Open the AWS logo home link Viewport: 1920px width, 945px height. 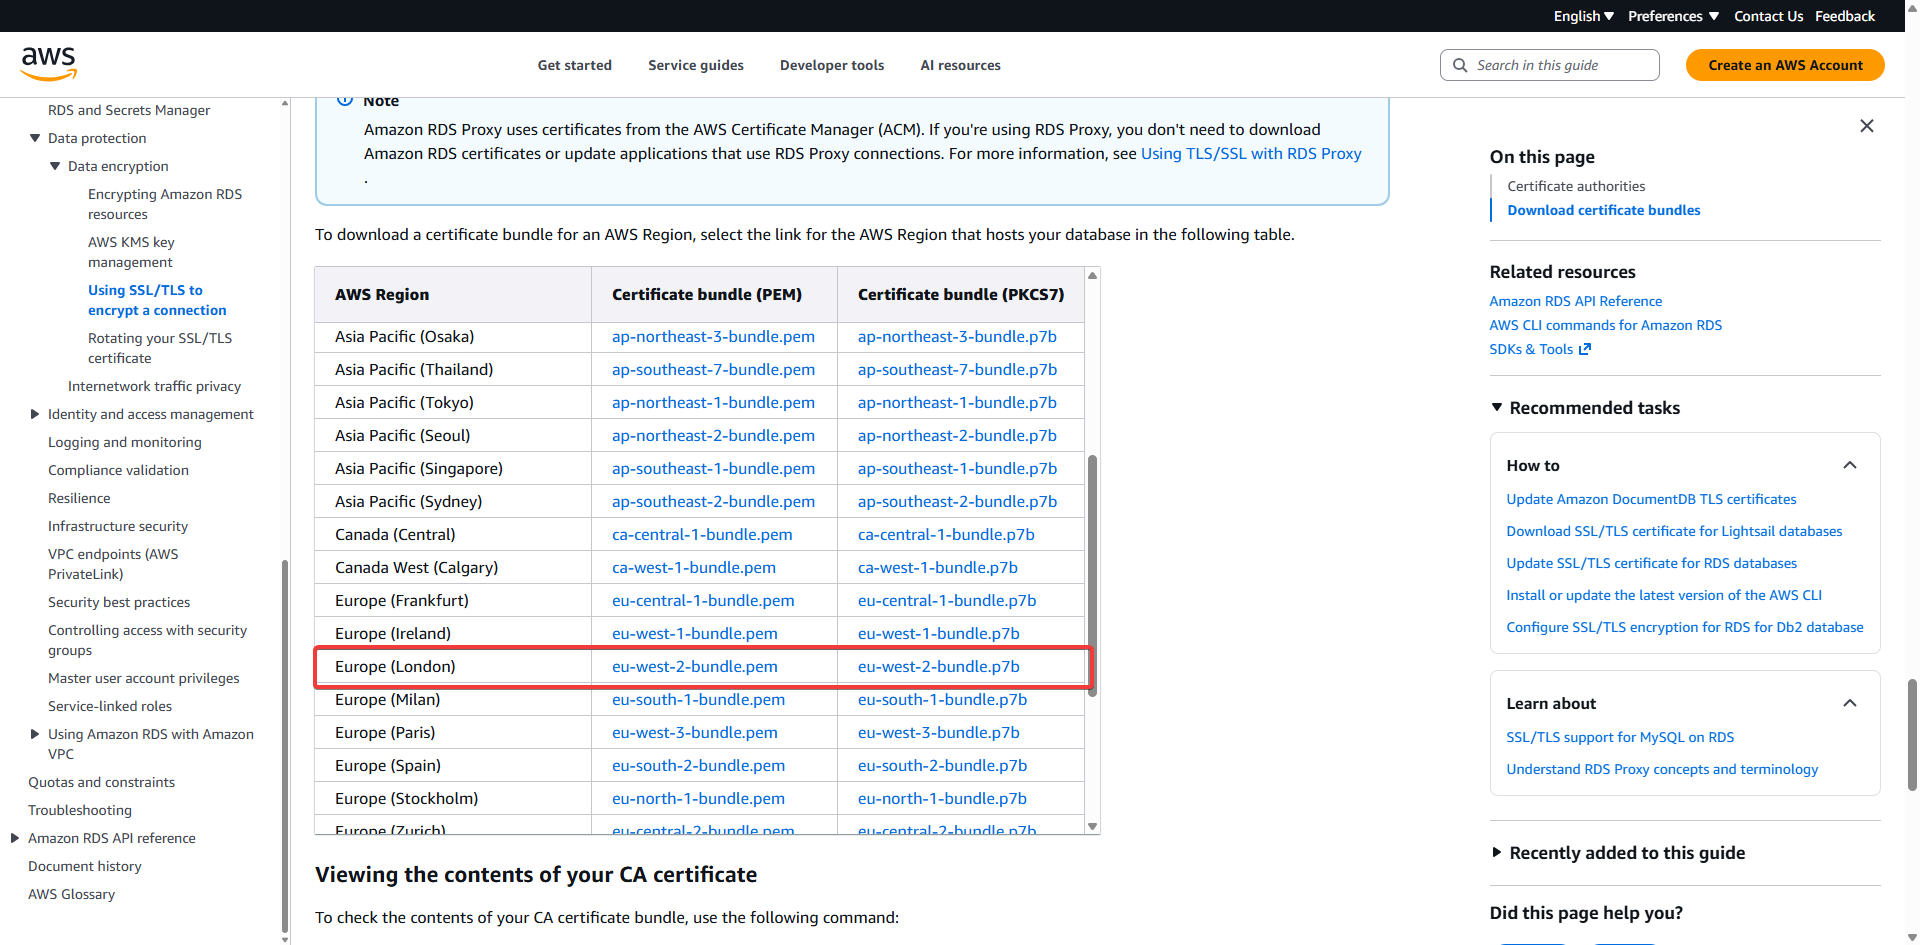point(49,64)
